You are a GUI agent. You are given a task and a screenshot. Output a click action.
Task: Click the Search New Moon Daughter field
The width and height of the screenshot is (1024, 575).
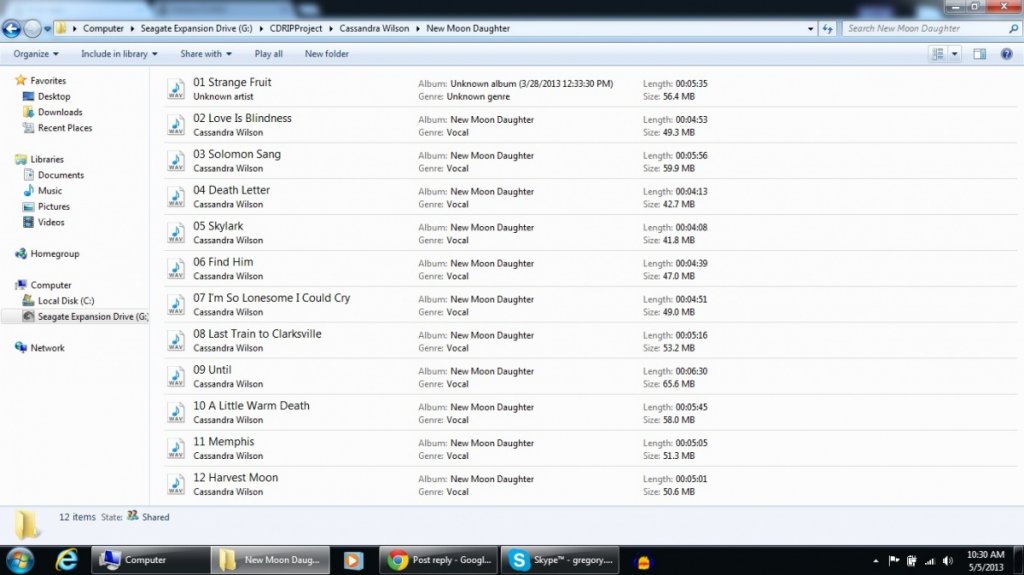[925, 29]
